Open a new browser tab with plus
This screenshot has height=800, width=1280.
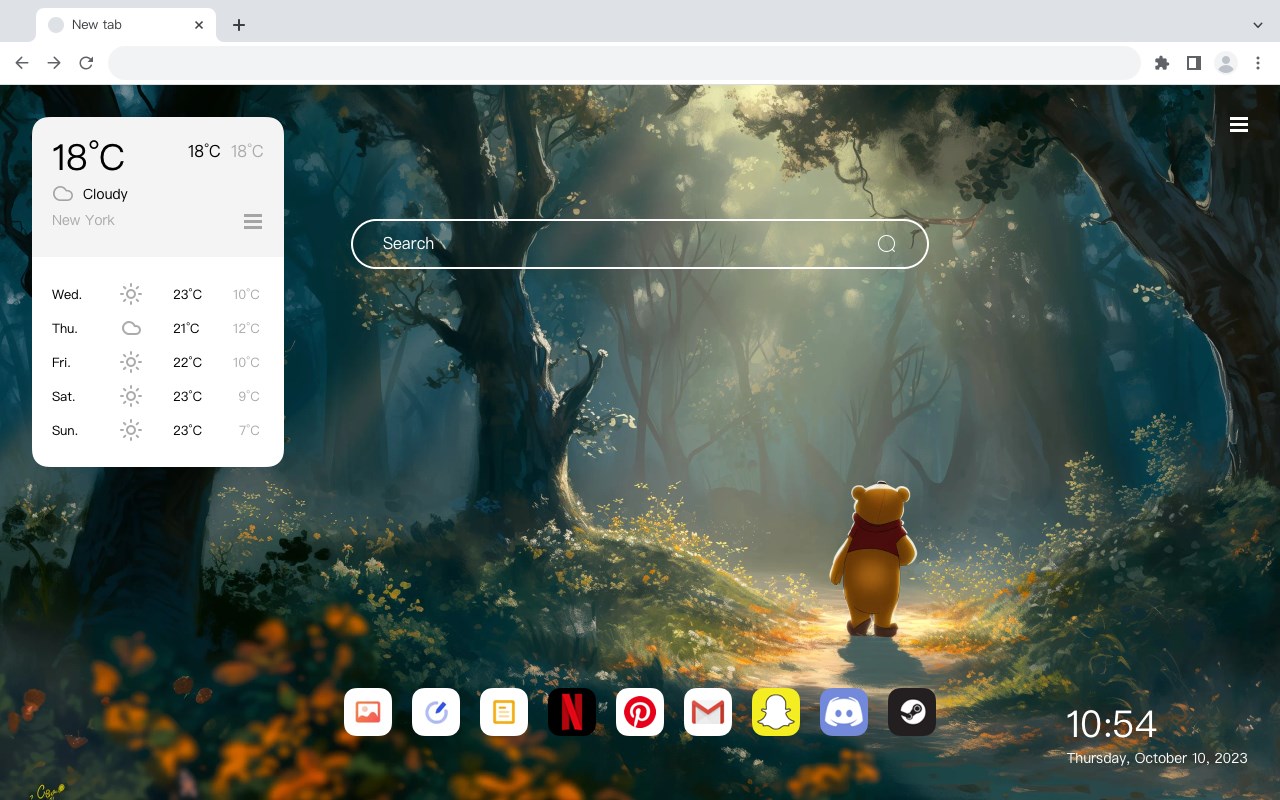click(x=239, y=25)
